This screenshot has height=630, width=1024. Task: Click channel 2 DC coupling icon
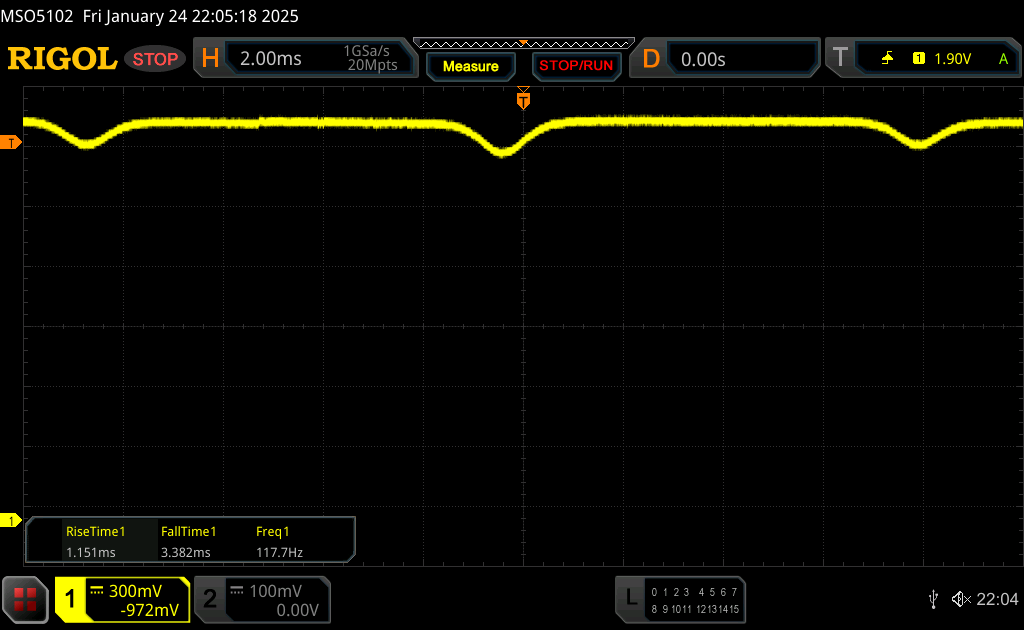click(x=237, y=591)
